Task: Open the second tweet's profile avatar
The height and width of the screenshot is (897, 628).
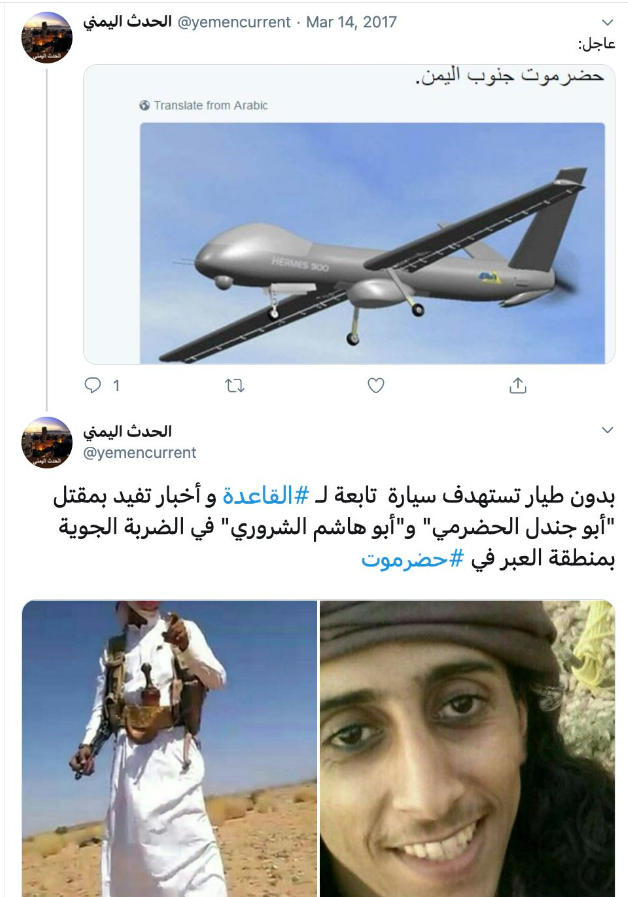Action: pyautogui.click(x=47, y=442)
